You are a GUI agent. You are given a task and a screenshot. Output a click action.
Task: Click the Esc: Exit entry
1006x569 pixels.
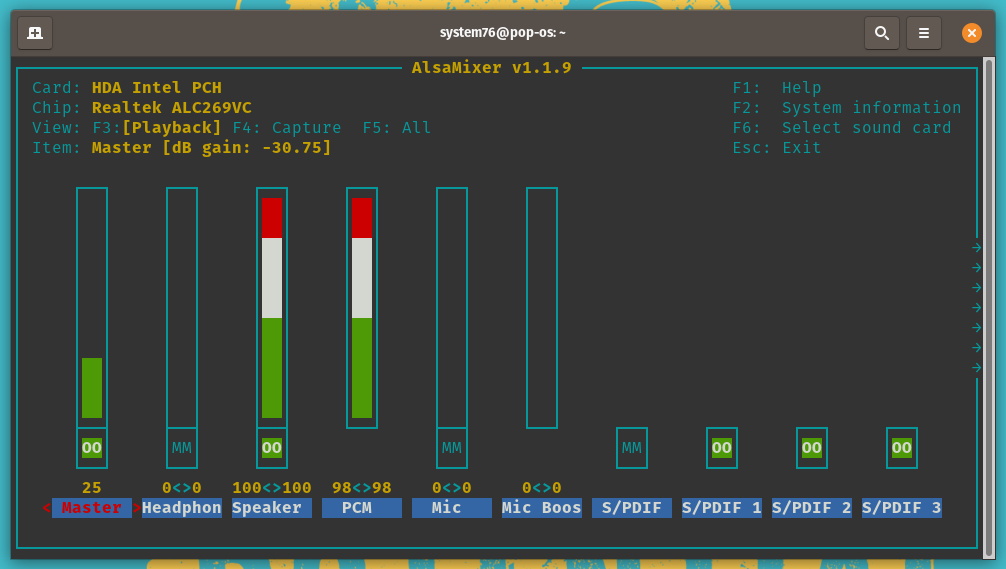click(x=777, y=148)
